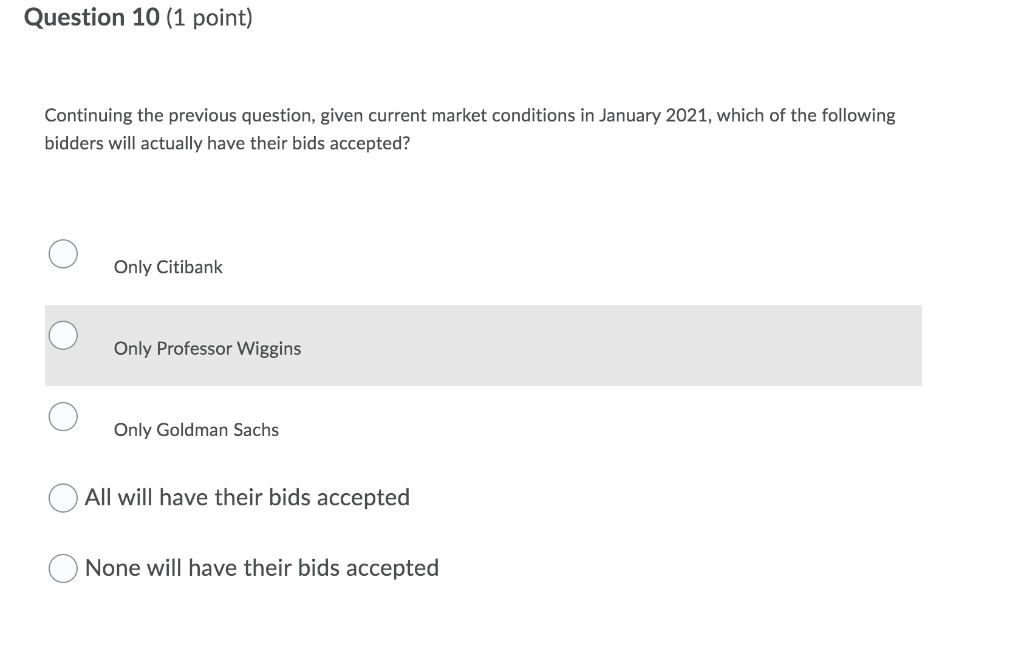The width and height of the screenshot is (1024, 645).
Task: Click the "Only Professor Wiggins" answer label
Action: [x=206, y=348]
